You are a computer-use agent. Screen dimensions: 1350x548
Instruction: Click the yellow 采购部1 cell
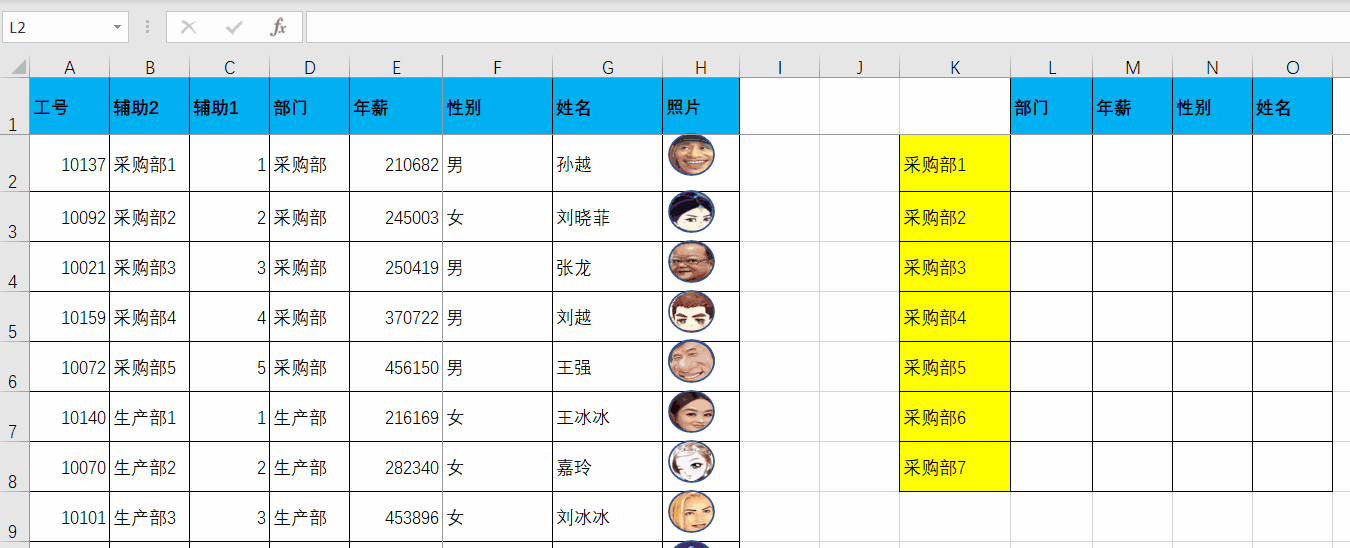[955, 165]
